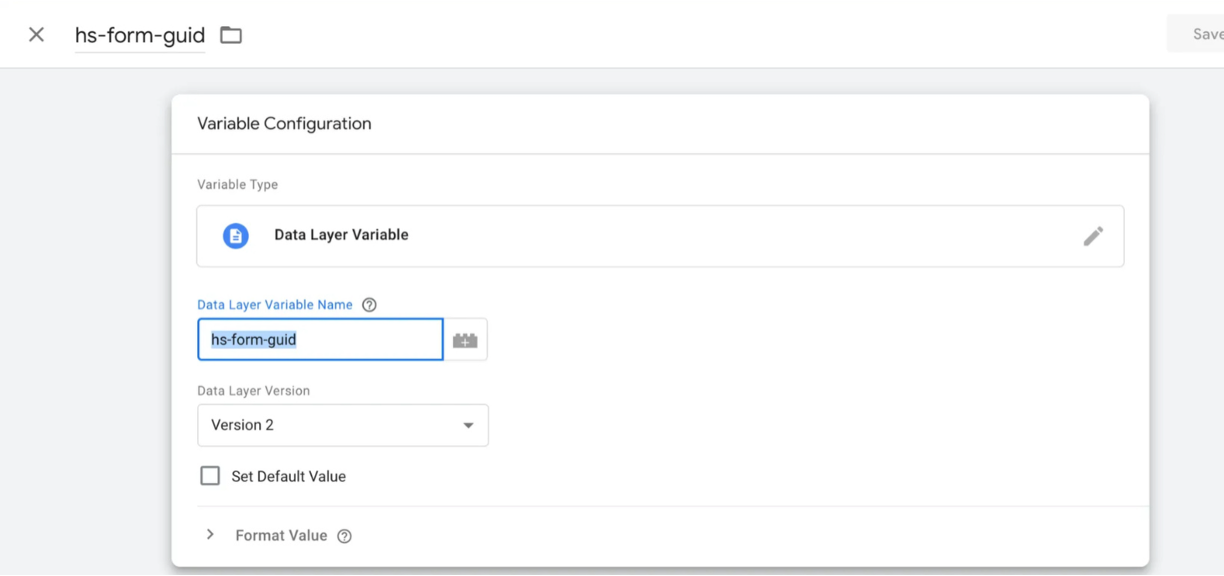The image size is (1224, 576).
Task: Click the Data Layer Version dropdown arrow
Action: click(468, 426)
